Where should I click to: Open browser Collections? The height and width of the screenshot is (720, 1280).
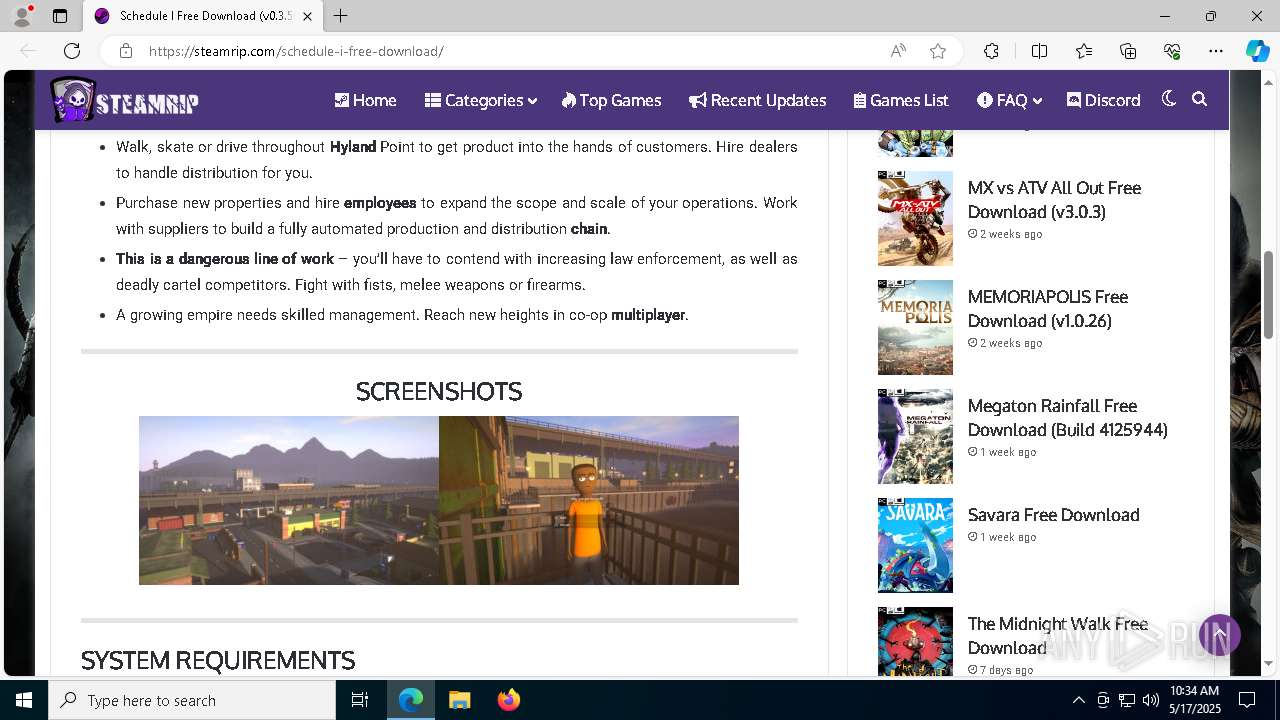coord(1128,51)
